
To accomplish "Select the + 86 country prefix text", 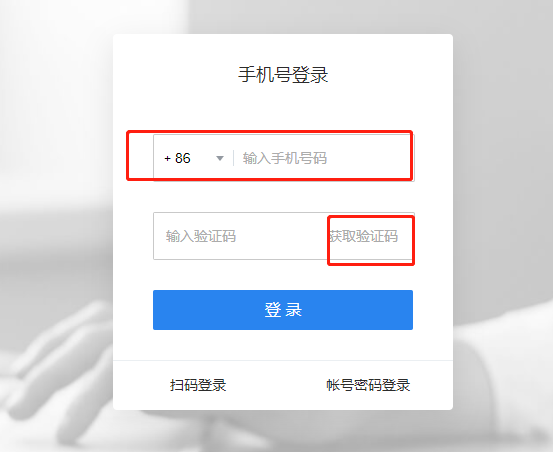I will 177,158.
